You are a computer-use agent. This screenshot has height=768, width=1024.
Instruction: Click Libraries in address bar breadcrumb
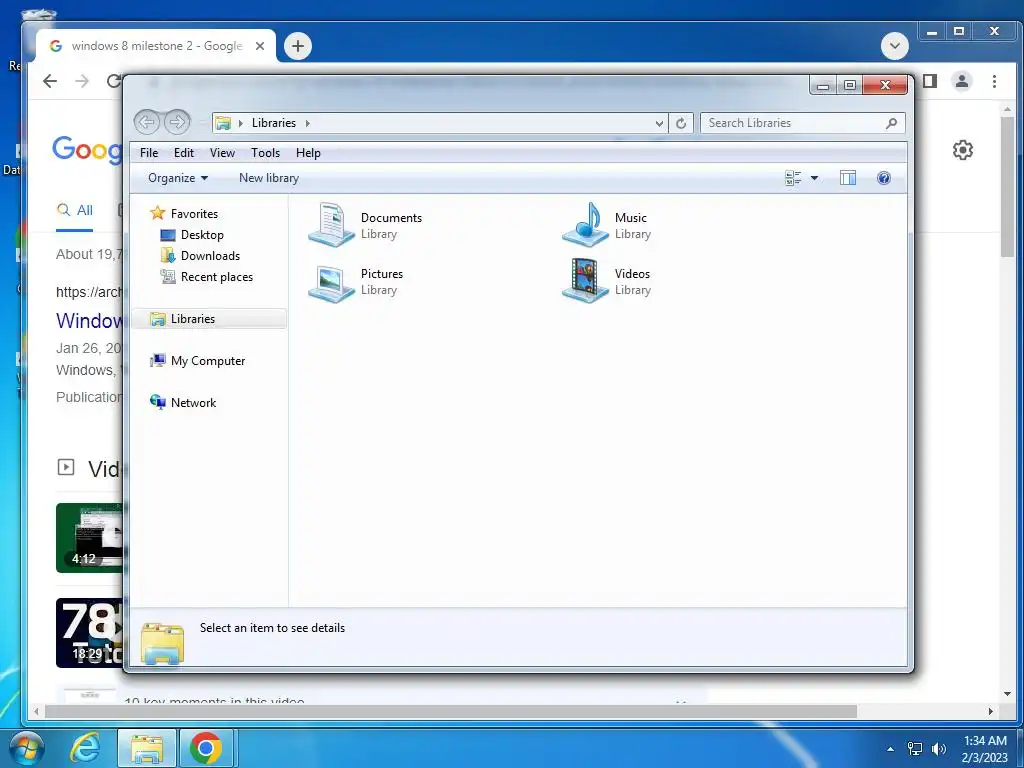(x=274, y=123)
